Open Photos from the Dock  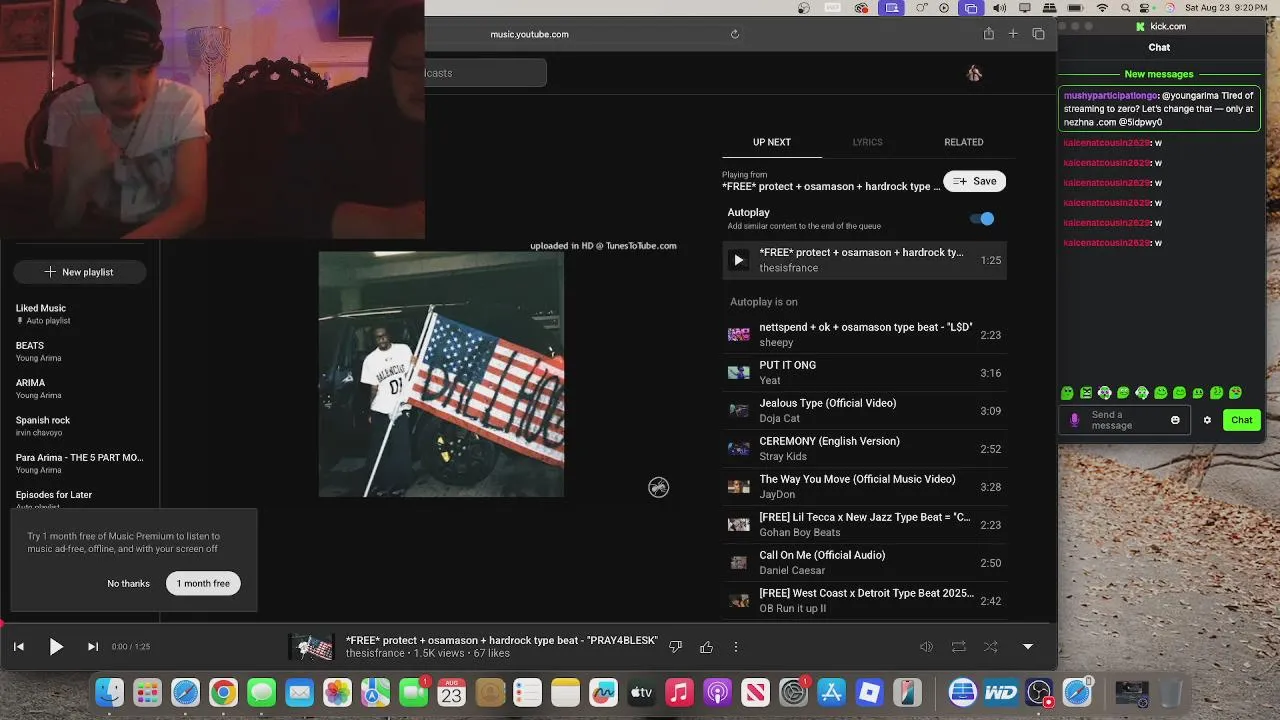[337, 693]
